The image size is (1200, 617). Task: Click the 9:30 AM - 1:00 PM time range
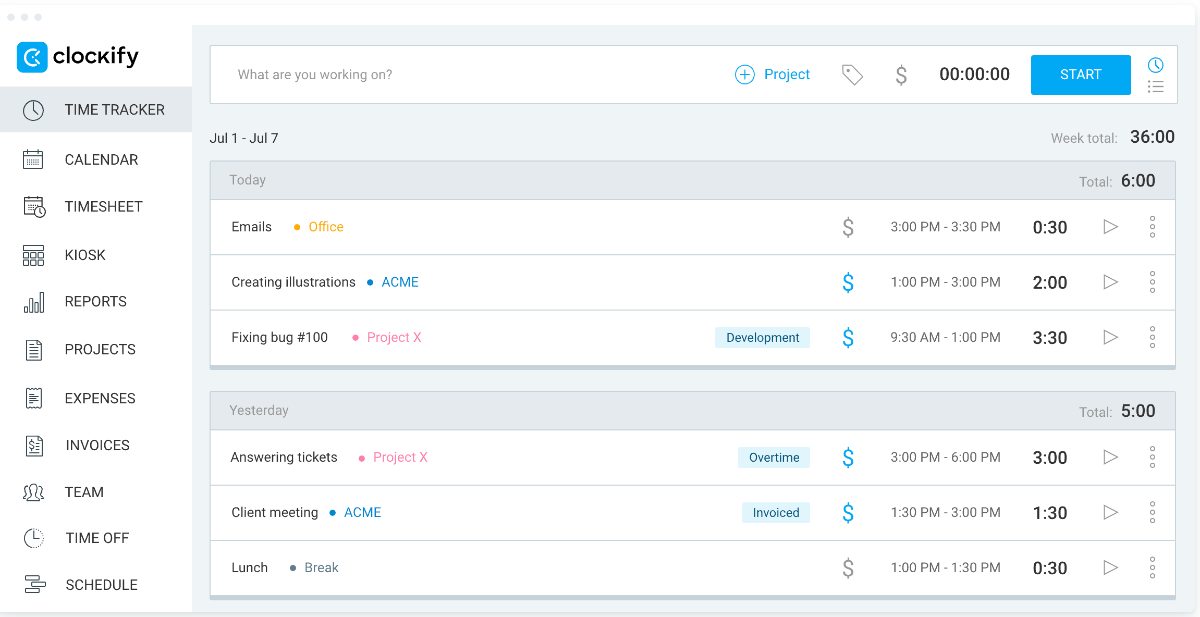click(x=945, y=338)
